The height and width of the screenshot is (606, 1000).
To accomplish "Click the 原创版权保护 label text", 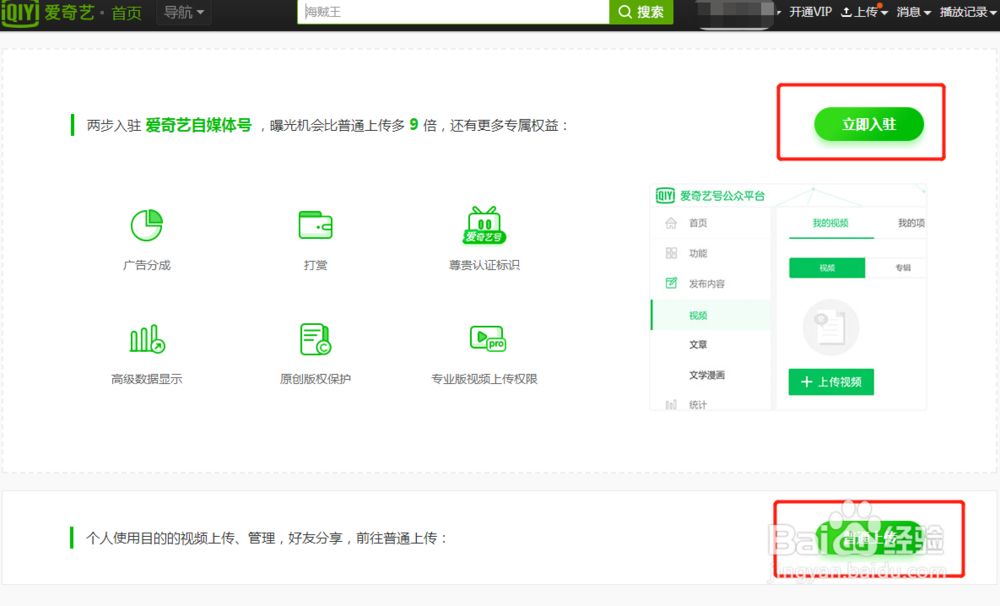I will pos(315,379).
